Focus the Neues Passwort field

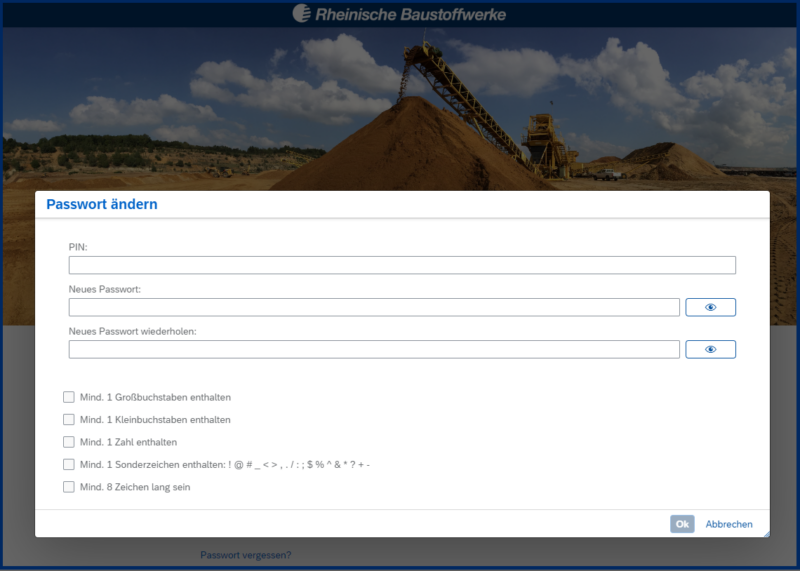(x=374, y=307)
